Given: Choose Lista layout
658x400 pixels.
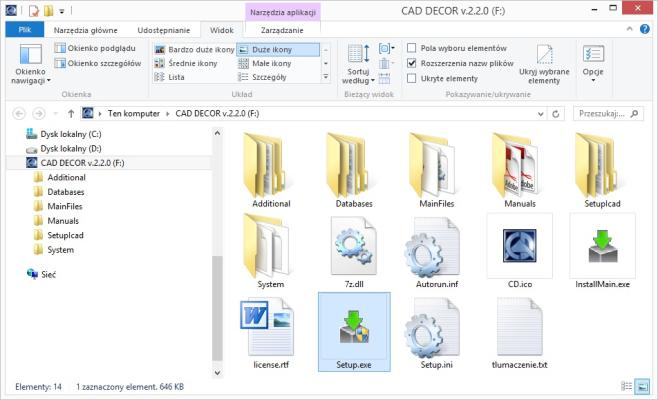Looking at the screenshot, I should pos(169,77).
